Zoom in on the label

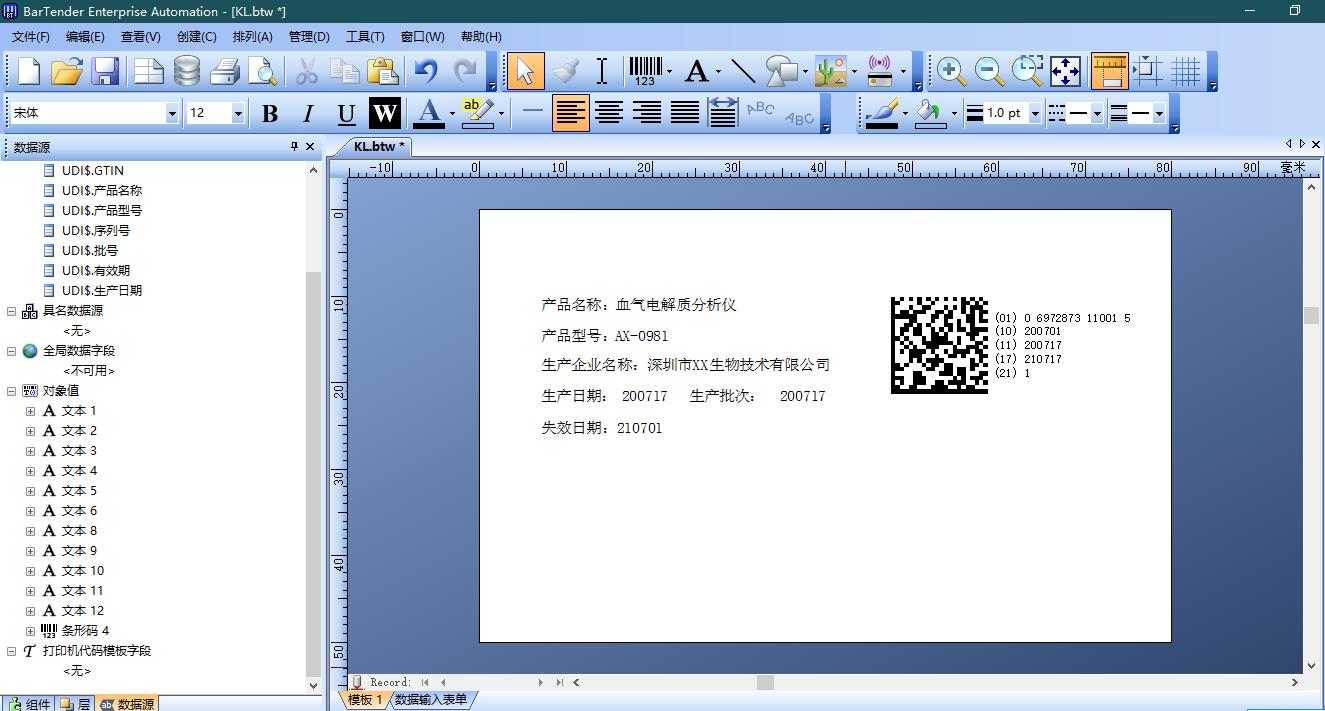tap(950, 71)
